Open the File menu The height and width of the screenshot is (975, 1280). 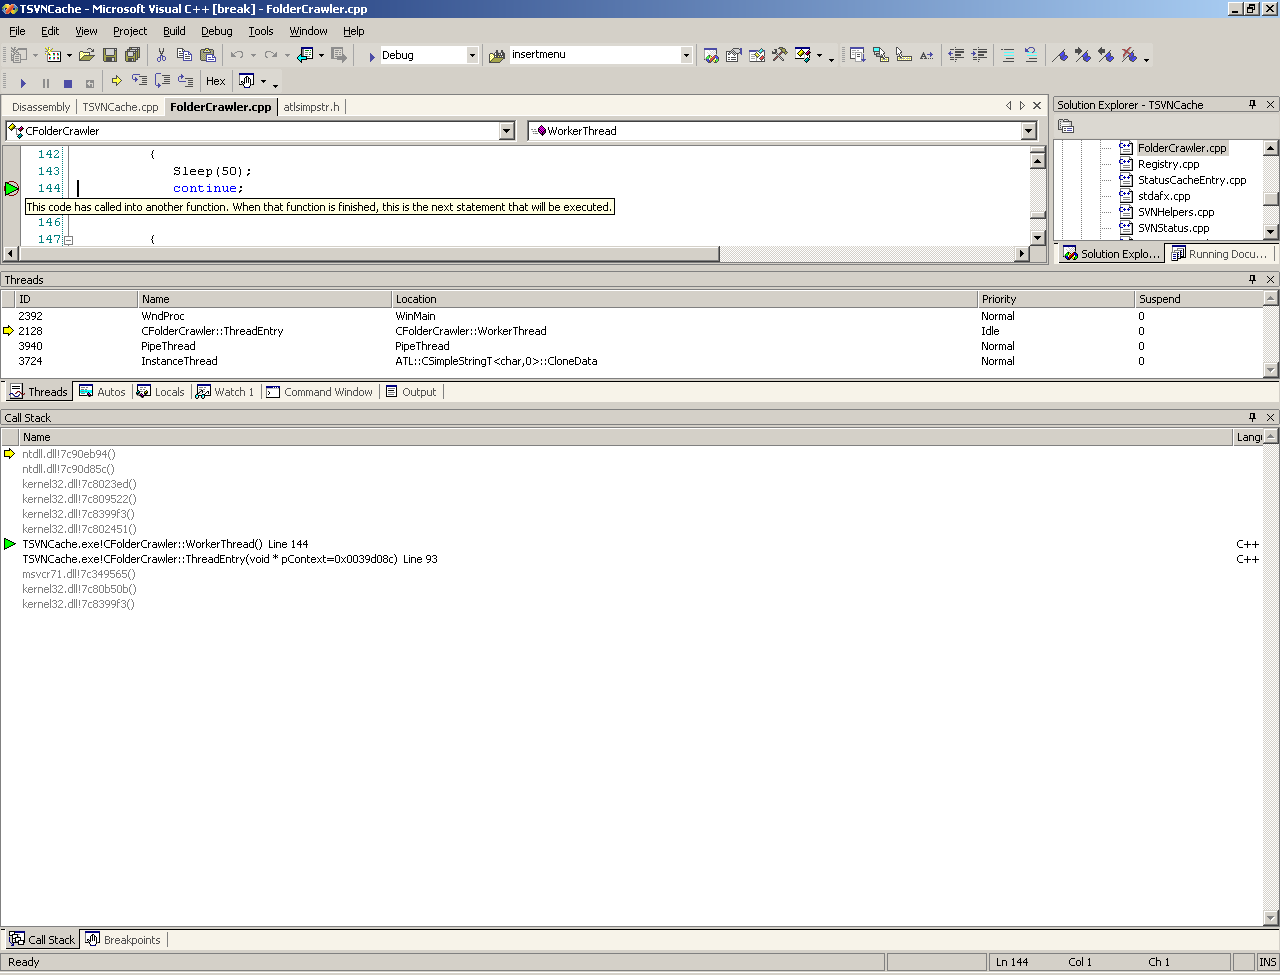point(17,31)
